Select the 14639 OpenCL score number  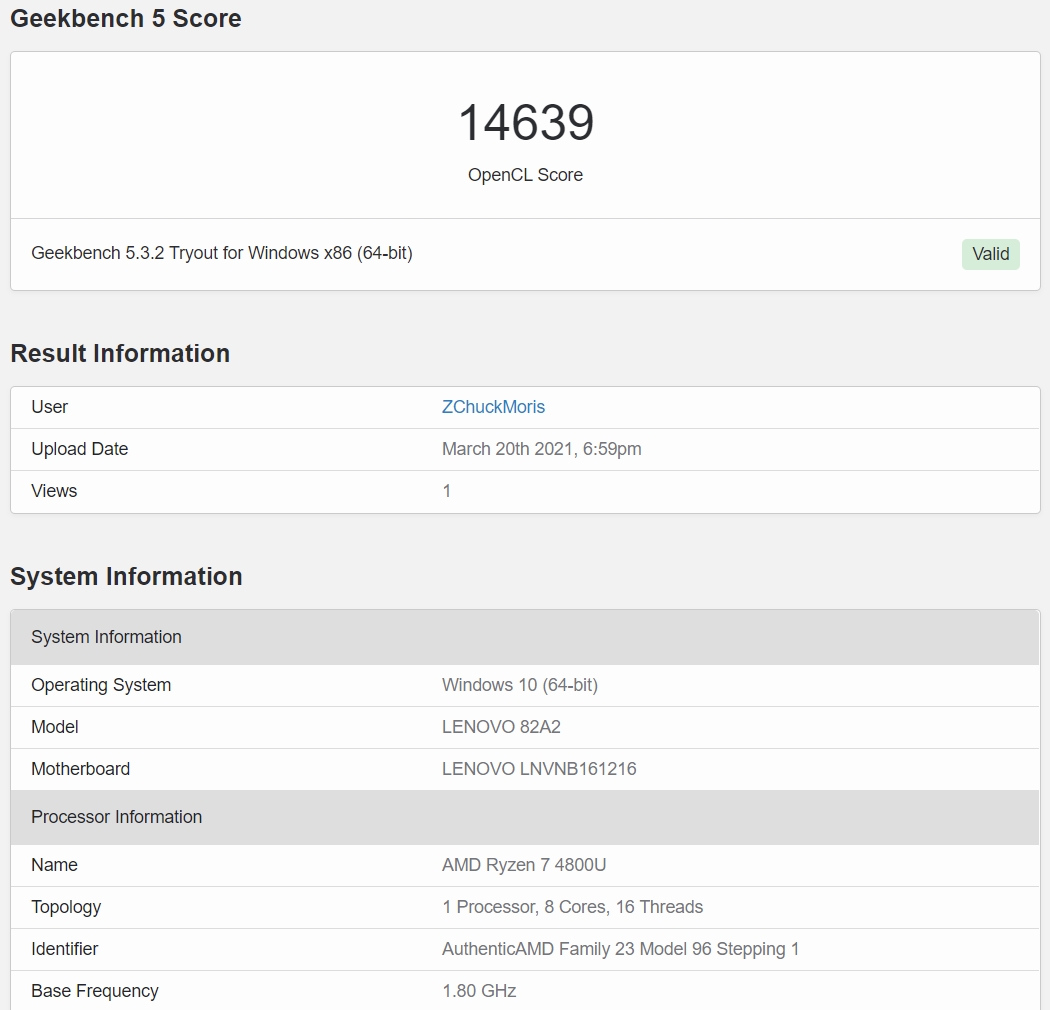[526, 123]
